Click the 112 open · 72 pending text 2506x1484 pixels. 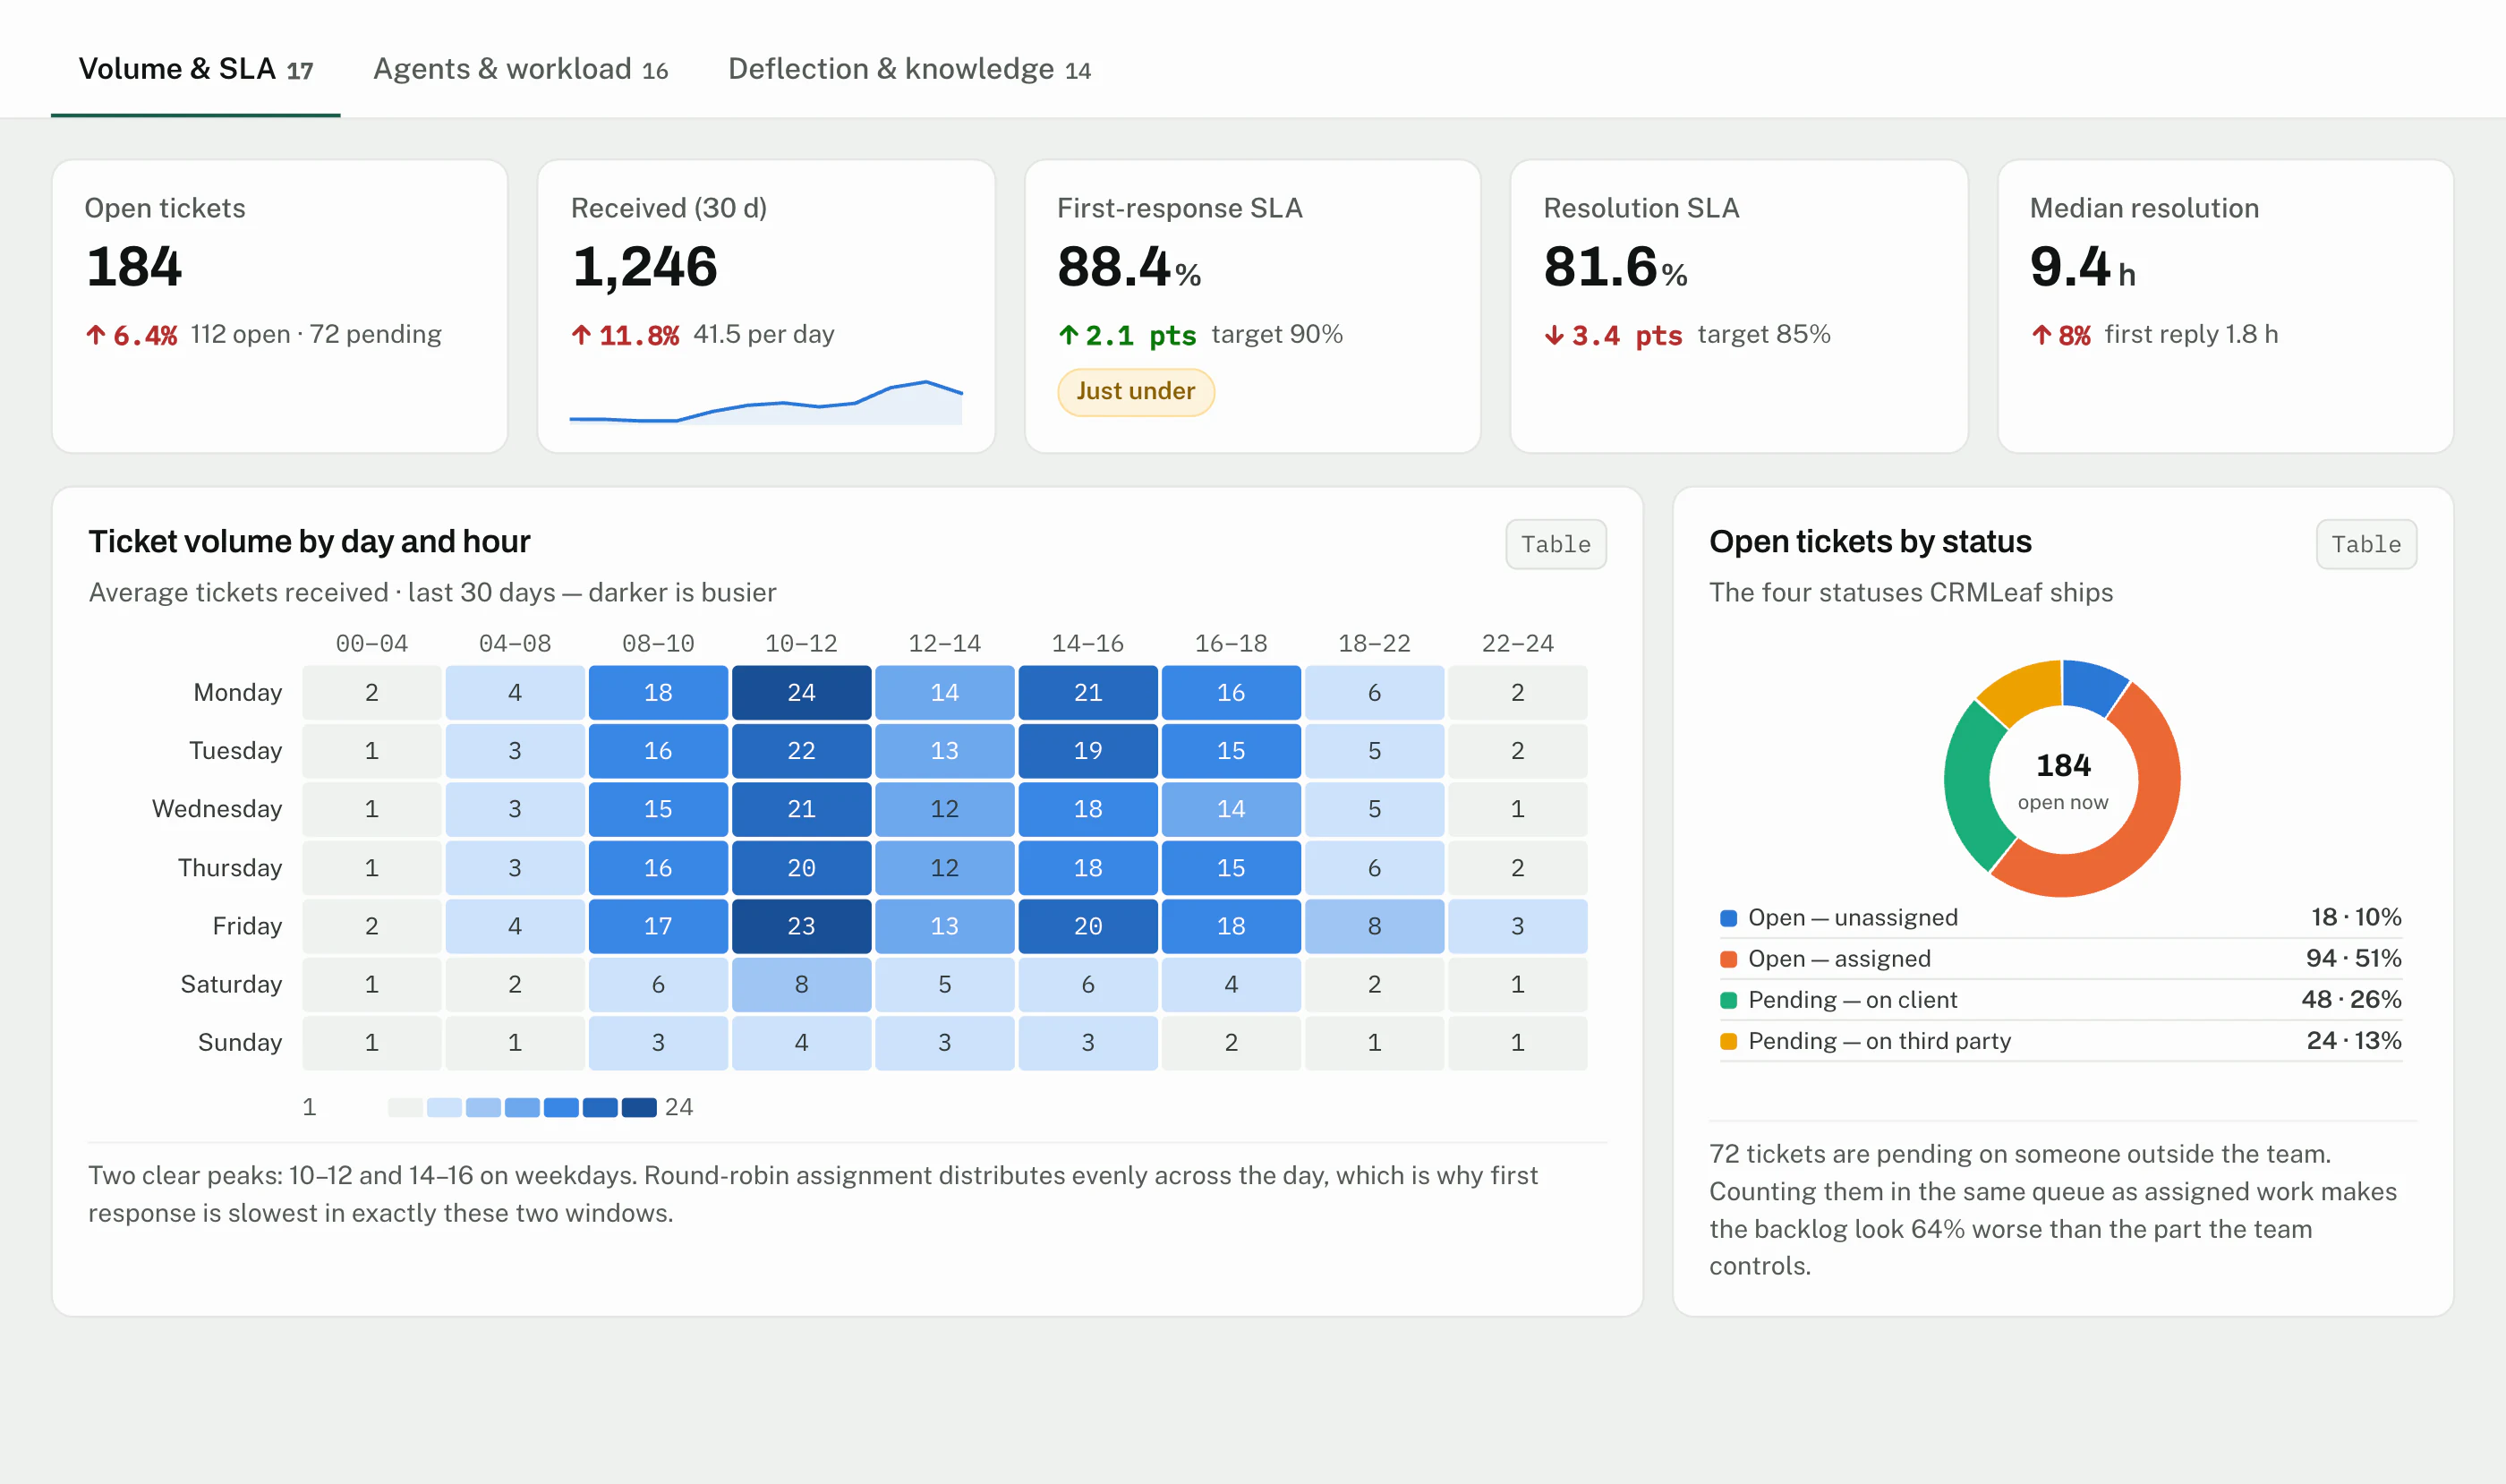315,334
